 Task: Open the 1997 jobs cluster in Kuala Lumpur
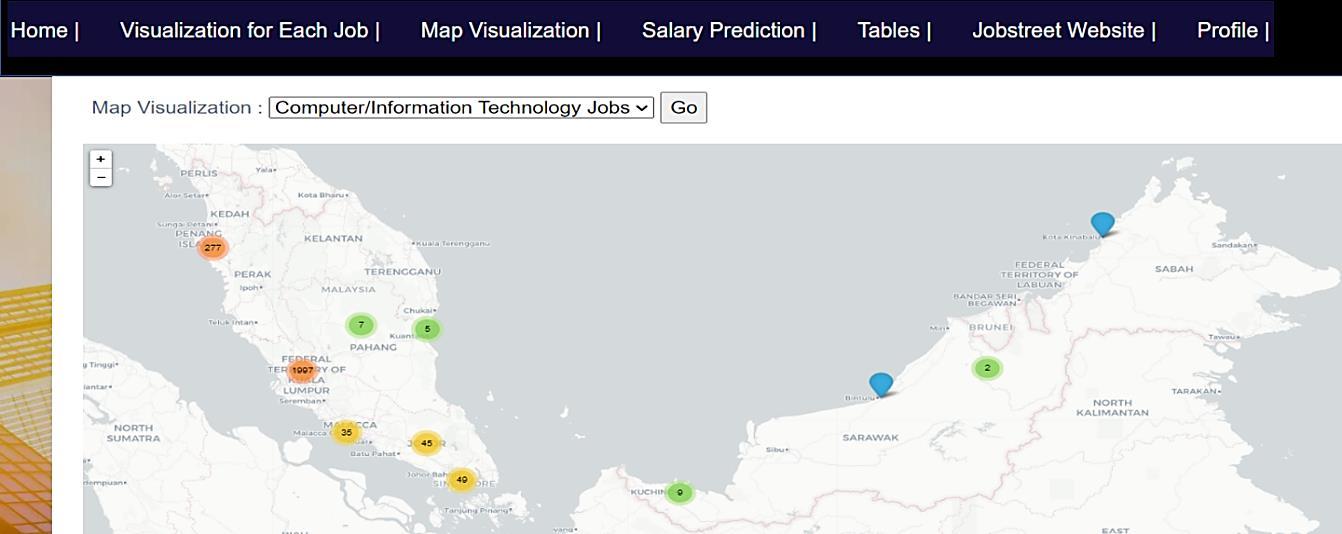302,370
